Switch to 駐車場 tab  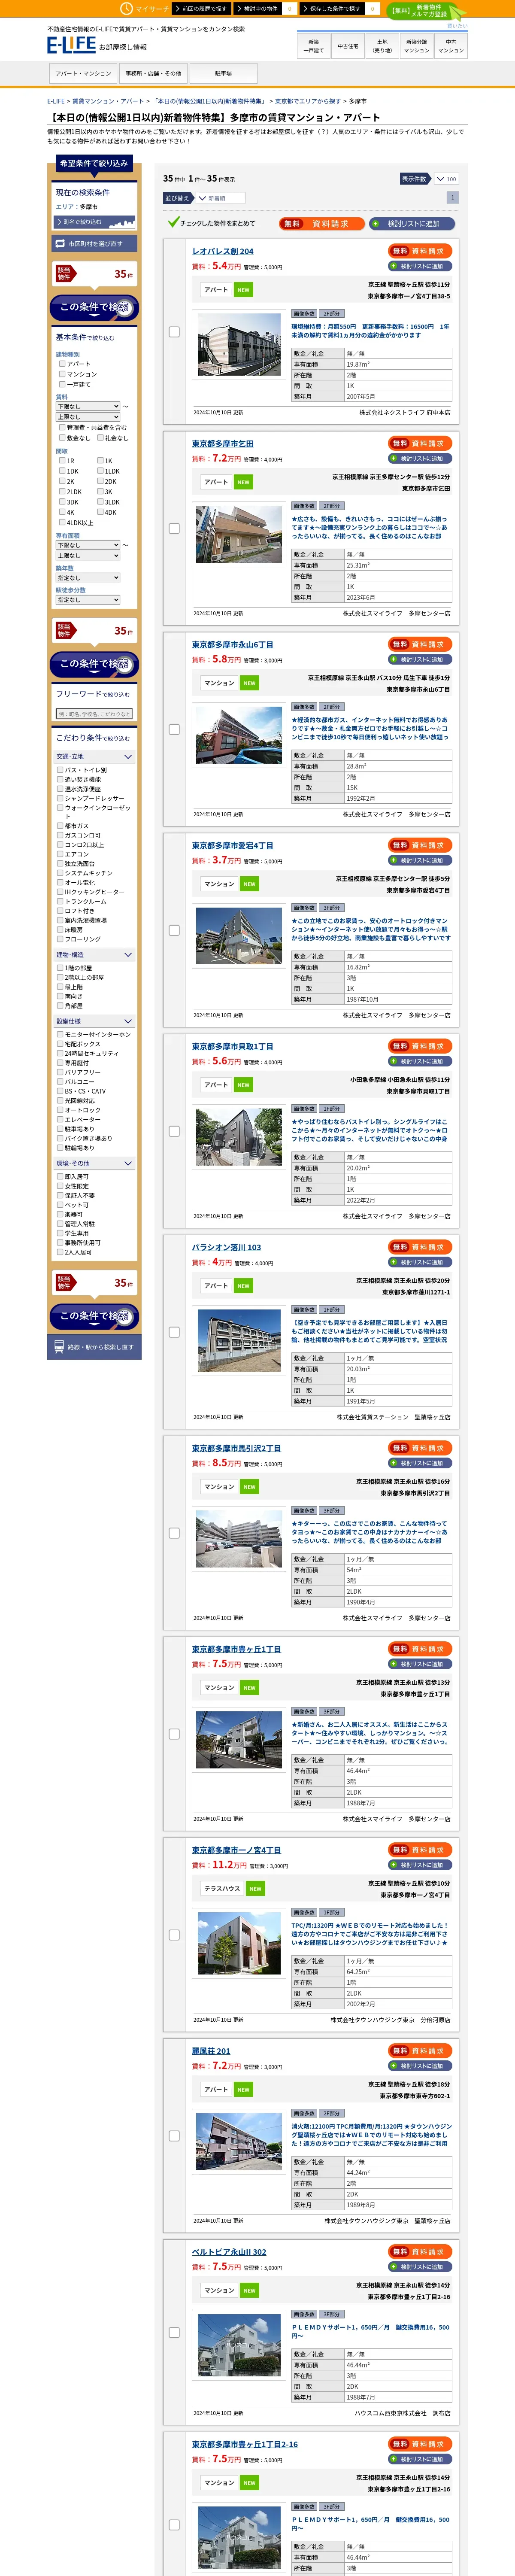coord(223,74)
